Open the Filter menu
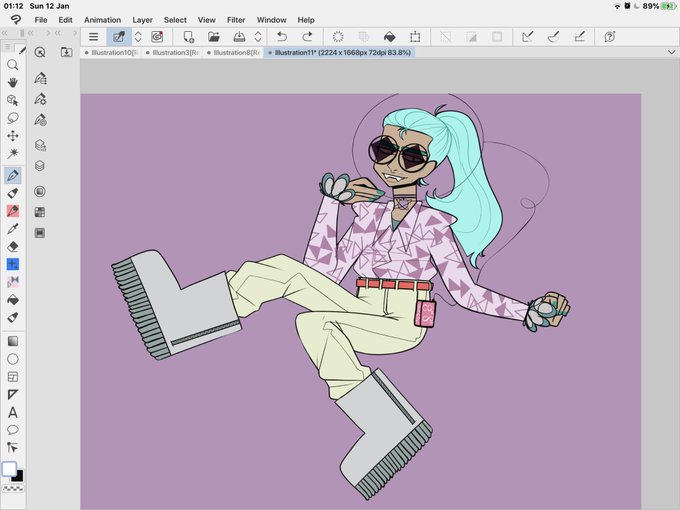This screenshot has height=510, width=680. [236, 20]
